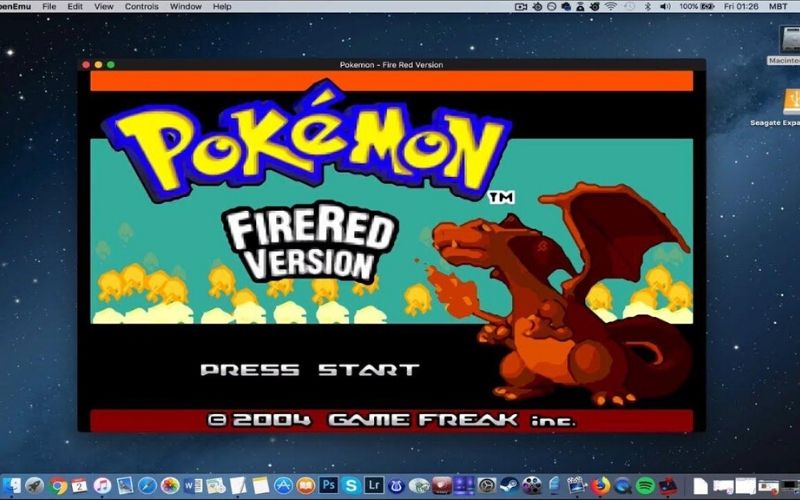Image resolution: width=800 pixels, height=500 pixels.
Task: Open TextEdit from the dock
Action: pos(238,485)
